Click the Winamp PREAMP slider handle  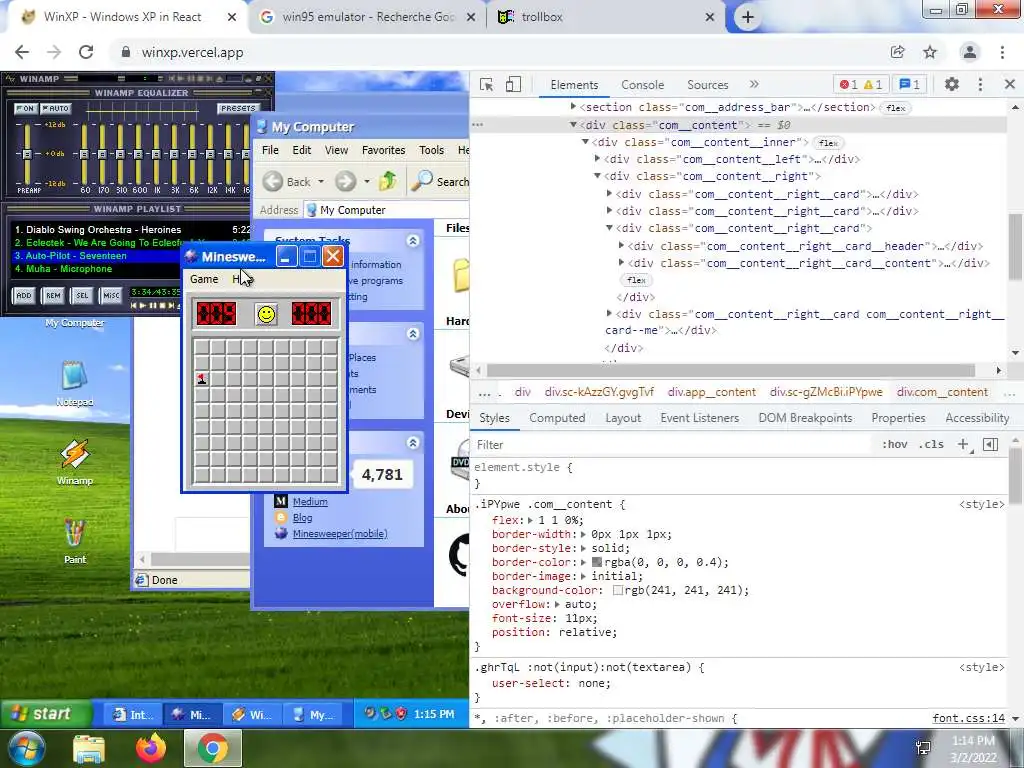pos(27,154)
